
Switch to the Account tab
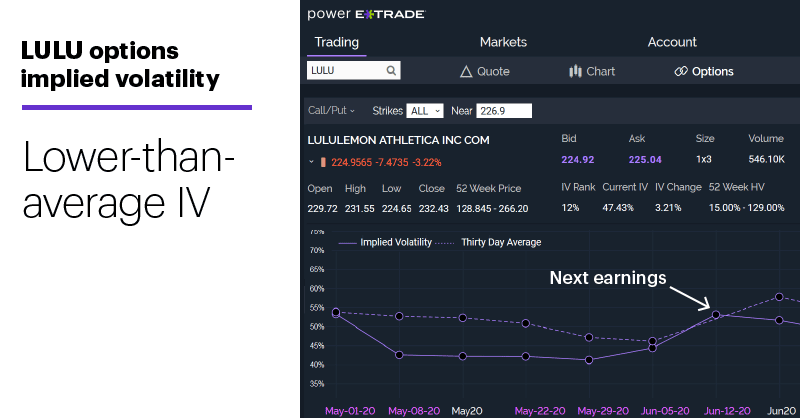point(672,42)
